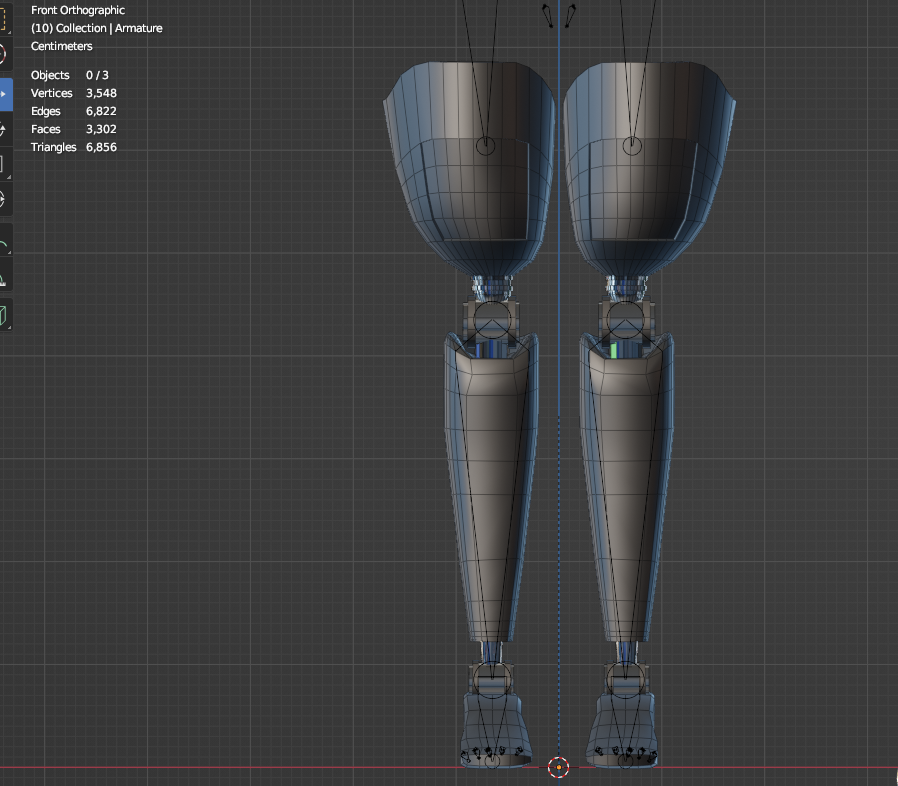
Task: Click the left knee bone joint circle
Action: tap(493, 320)
